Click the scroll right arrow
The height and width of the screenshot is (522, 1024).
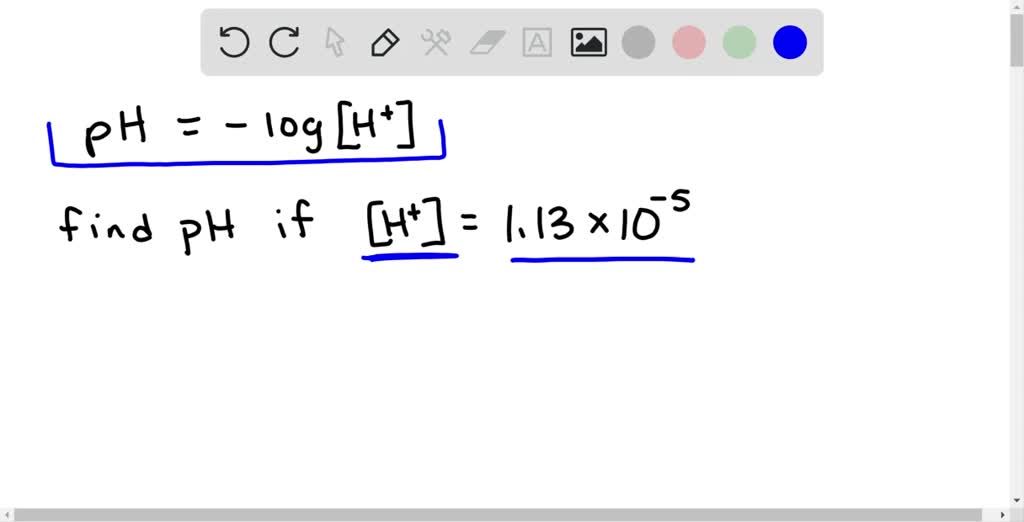pyautogui.click(x=1004, y=515)
